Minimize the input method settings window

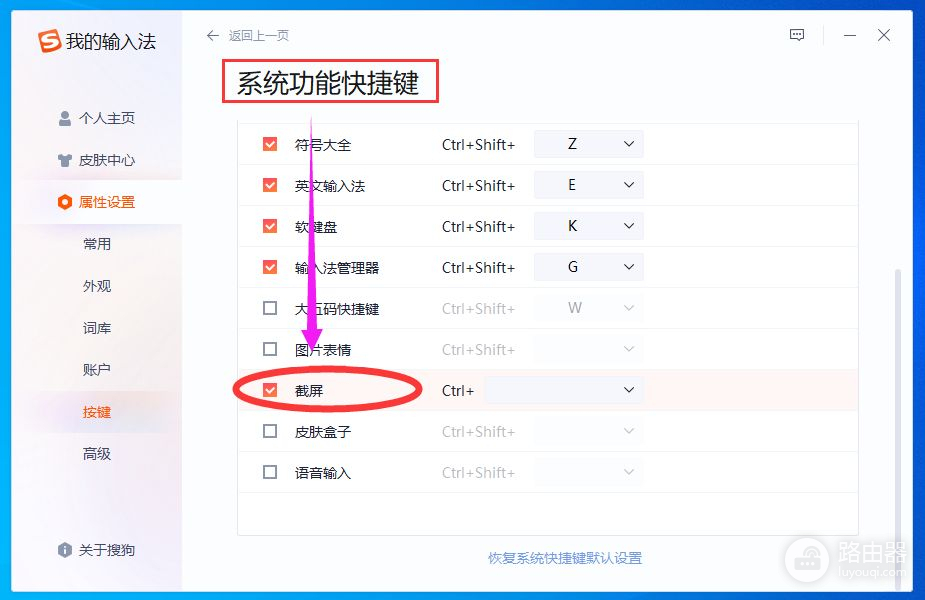[849, 35]
